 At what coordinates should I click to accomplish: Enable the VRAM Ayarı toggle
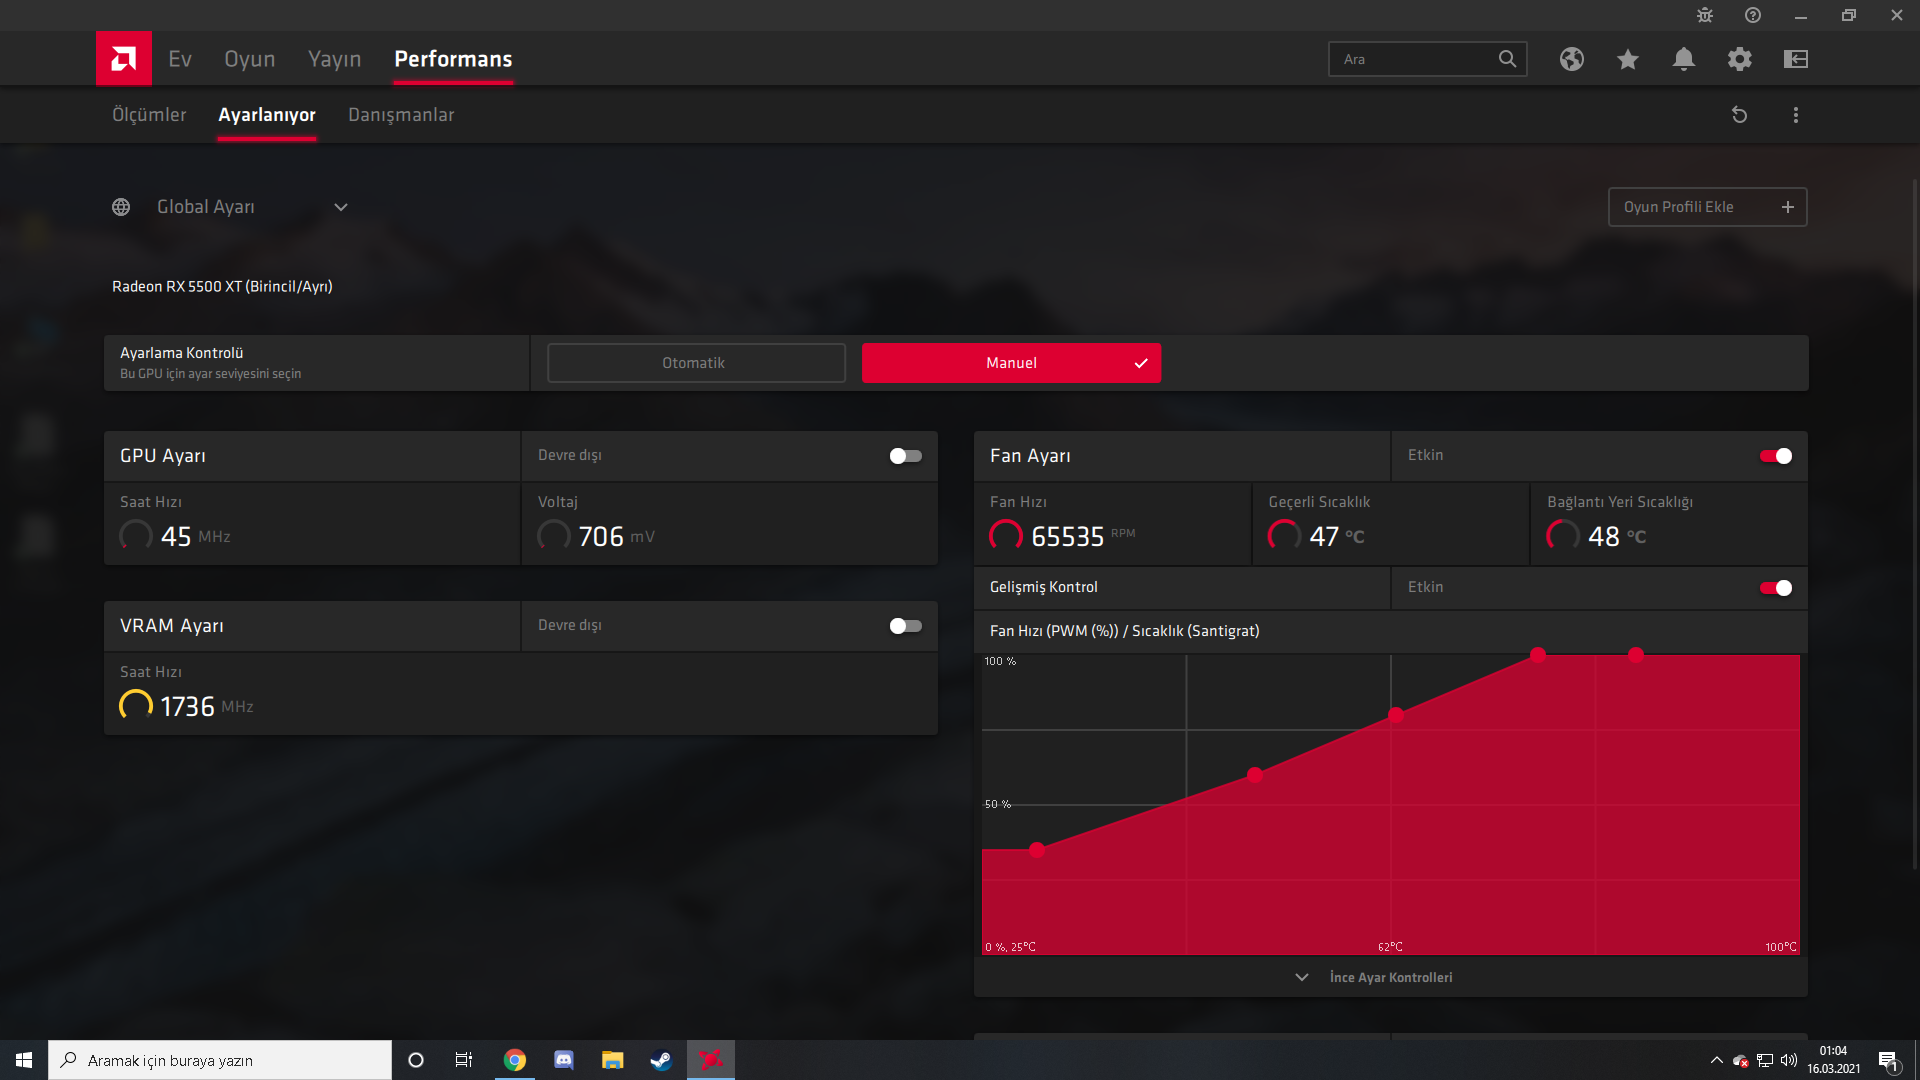click(x=905, y=626)
